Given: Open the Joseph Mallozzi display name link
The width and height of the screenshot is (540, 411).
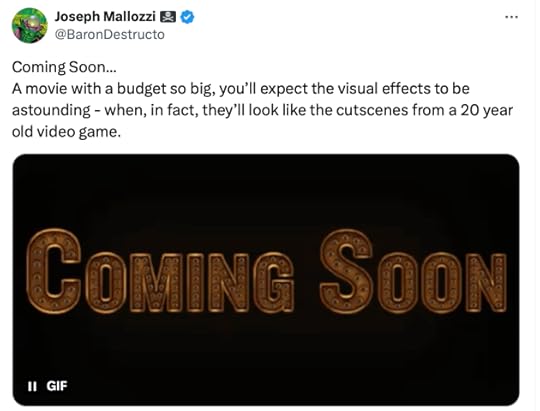Looking at the screenshot, I should tap(105, 17).
